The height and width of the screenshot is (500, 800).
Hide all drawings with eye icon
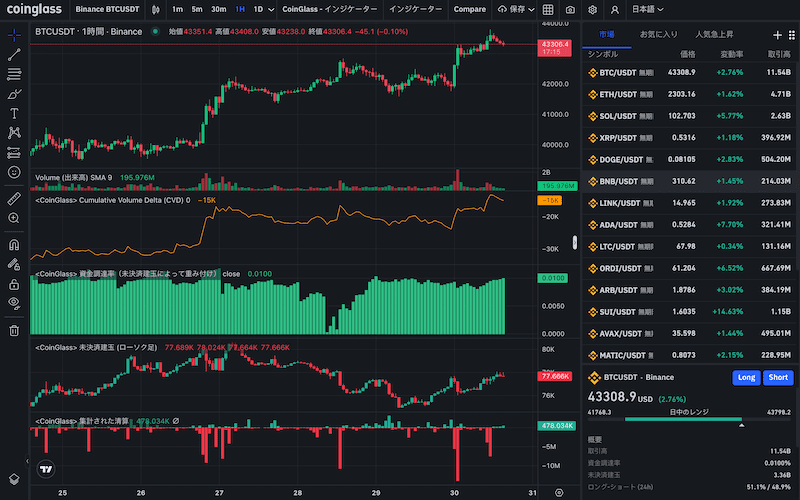click(14, 303)
